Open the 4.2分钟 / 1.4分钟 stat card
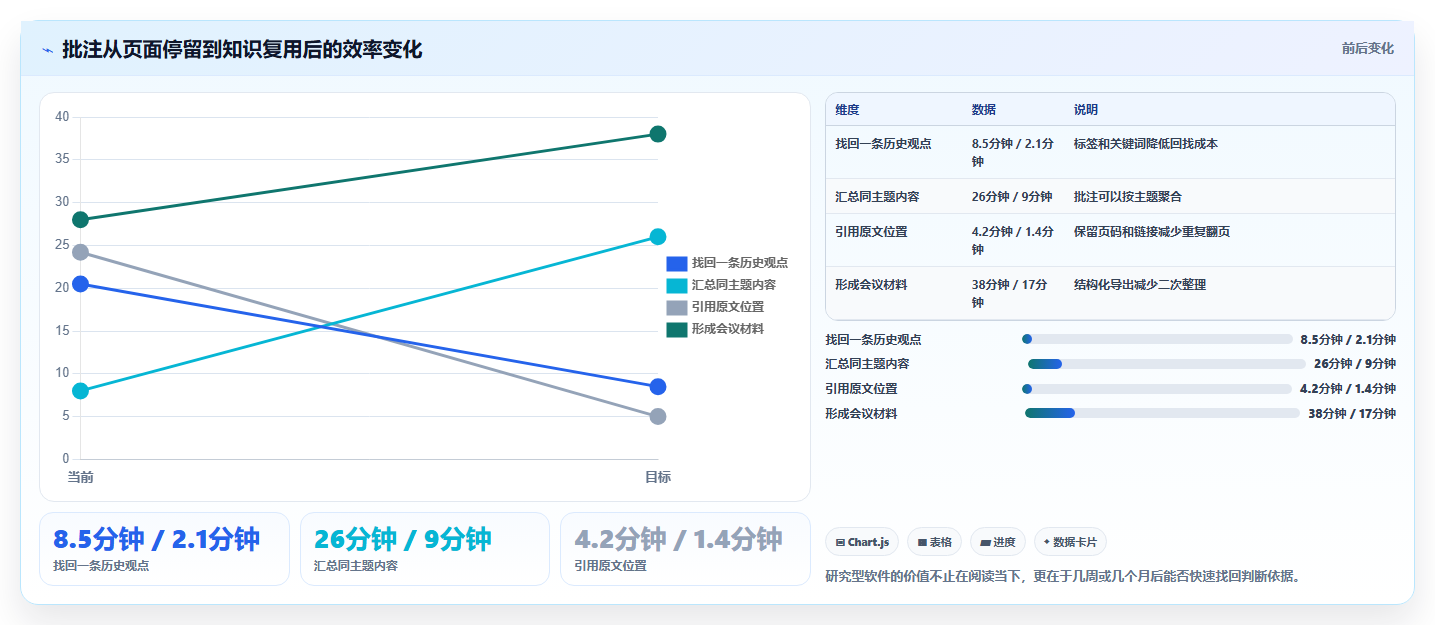The width and height of the screenshot is (1435, 625). [685, 549]
